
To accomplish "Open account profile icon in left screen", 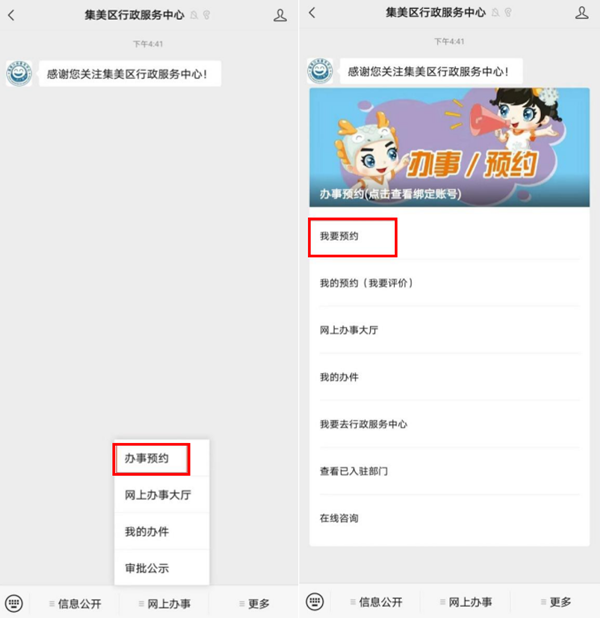I will click(x=280, y=15).
